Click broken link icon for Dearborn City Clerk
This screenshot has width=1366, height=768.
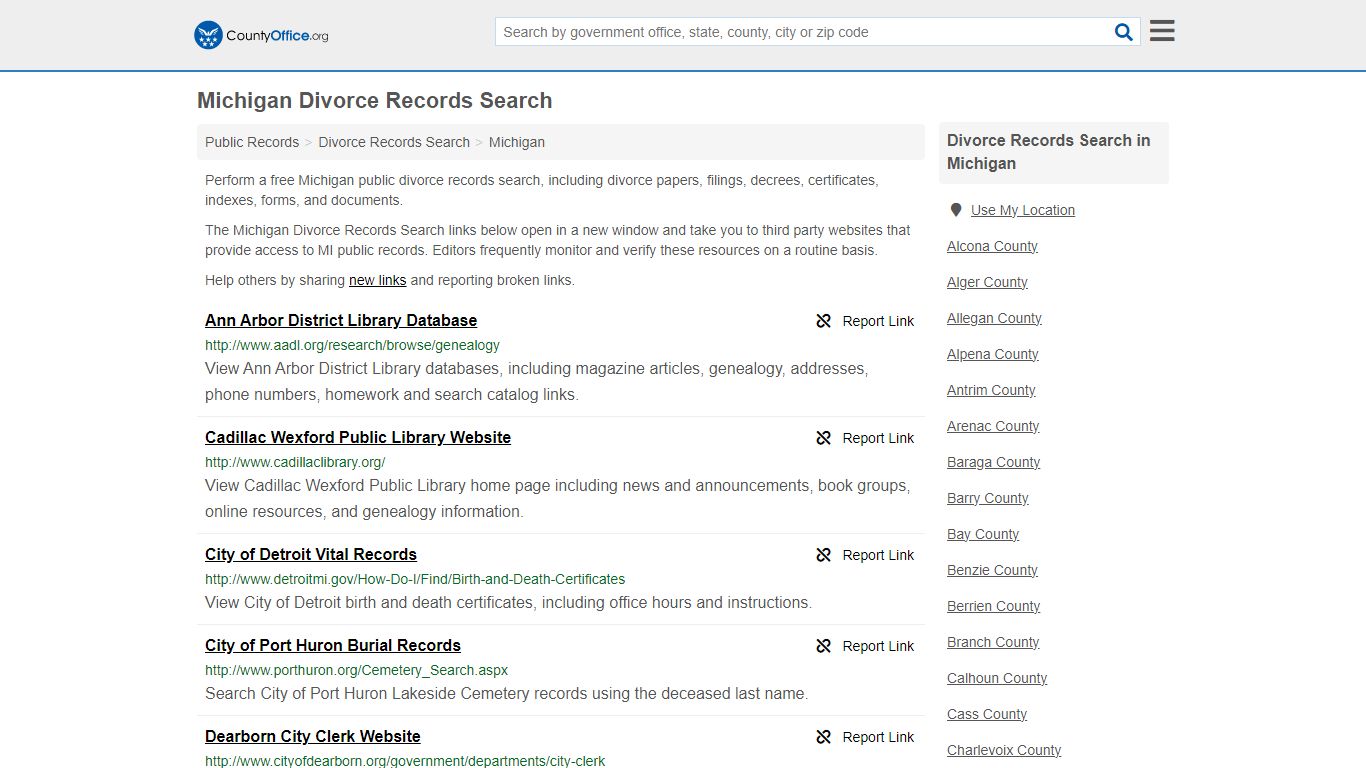(824, 737)
